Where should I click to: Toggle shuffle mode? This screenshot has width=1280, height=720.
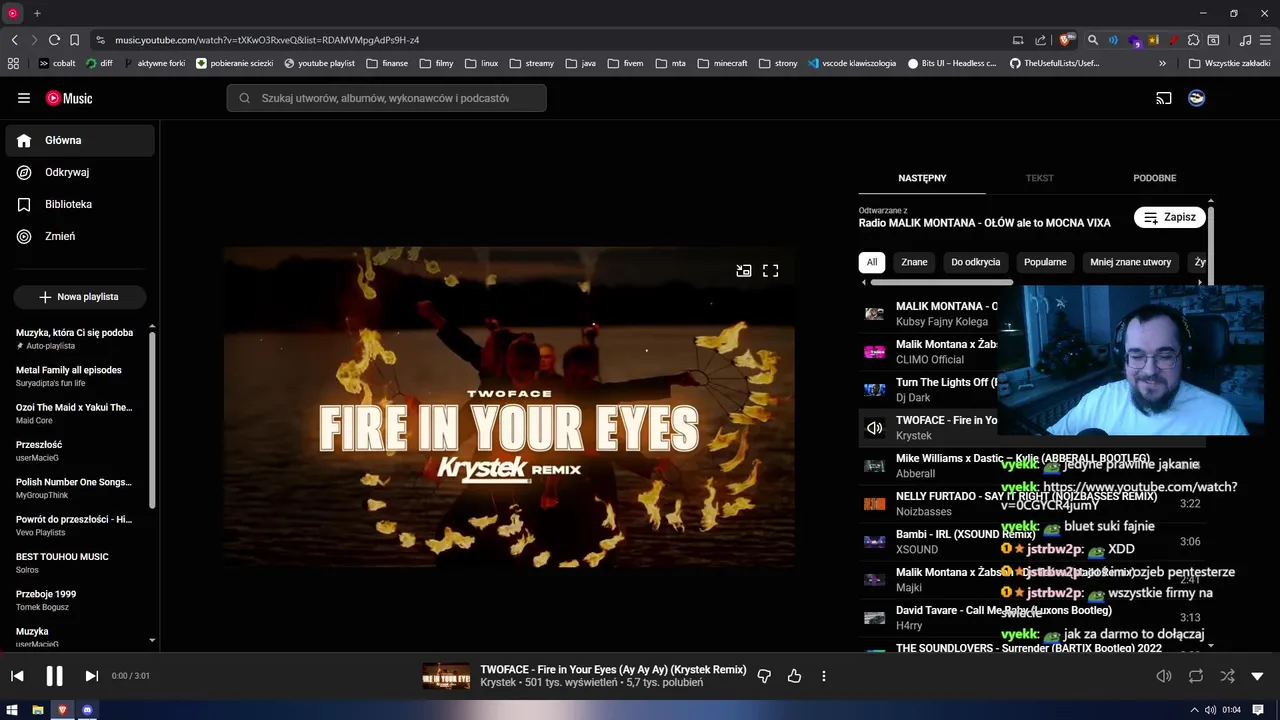[1227, 676]
